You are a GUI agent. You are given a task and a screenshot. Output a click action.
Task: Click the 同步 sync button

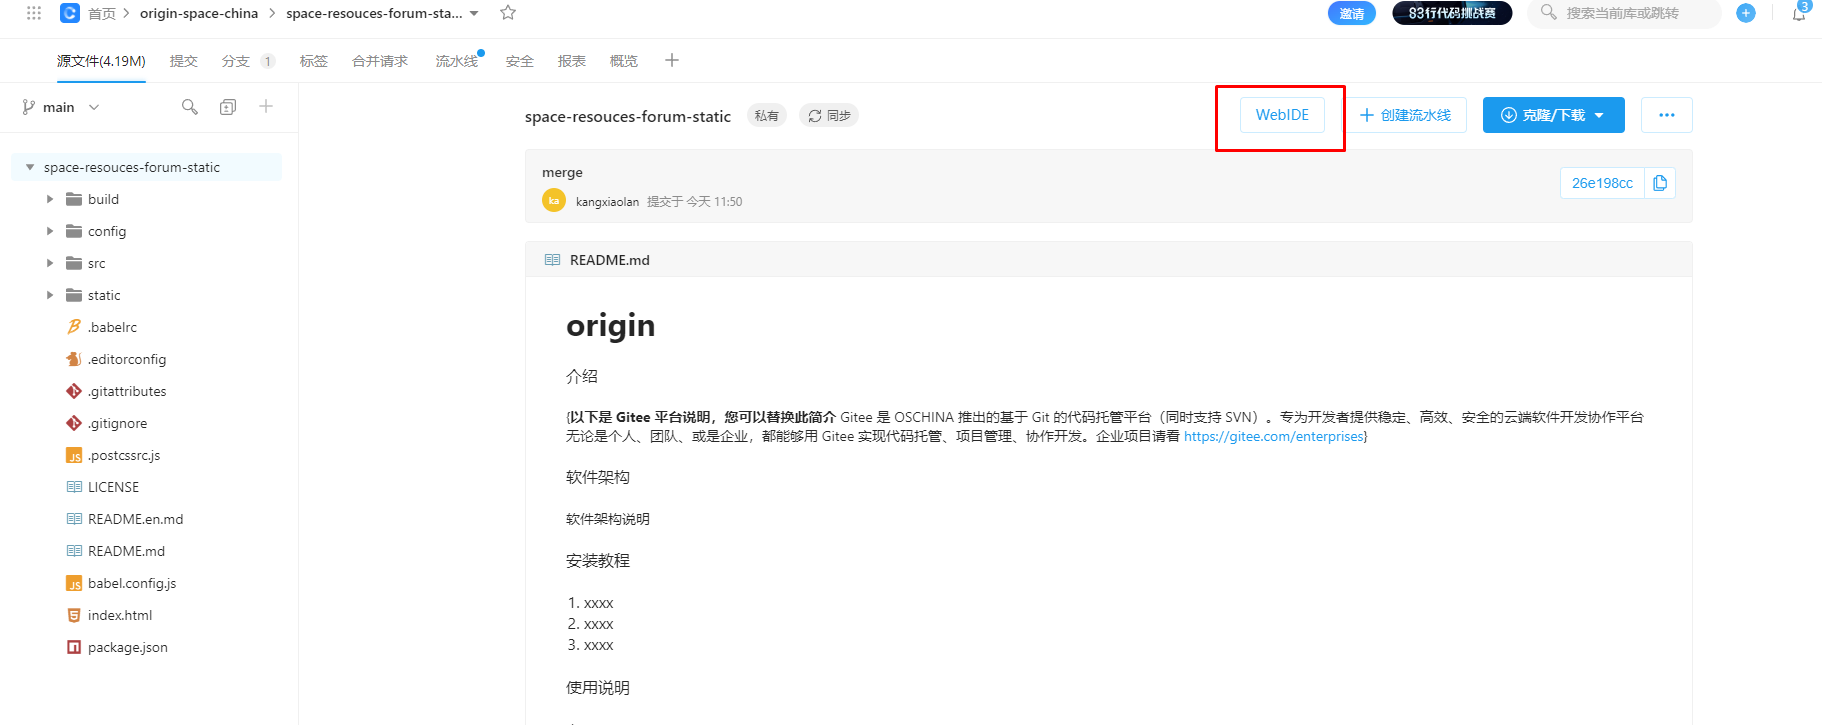pyautogui.click(x=829, y=116)
